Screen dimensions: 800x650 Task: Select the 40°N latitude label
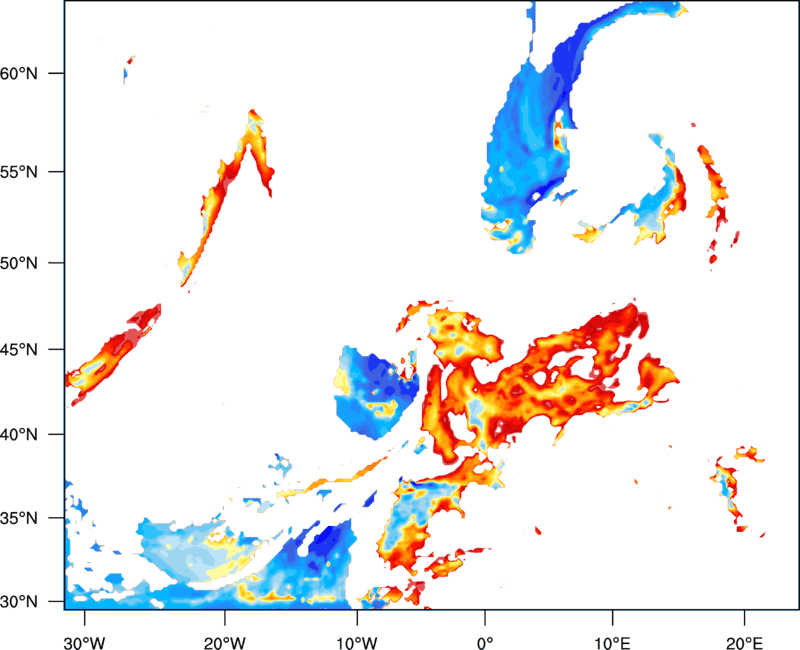(19, 434)
